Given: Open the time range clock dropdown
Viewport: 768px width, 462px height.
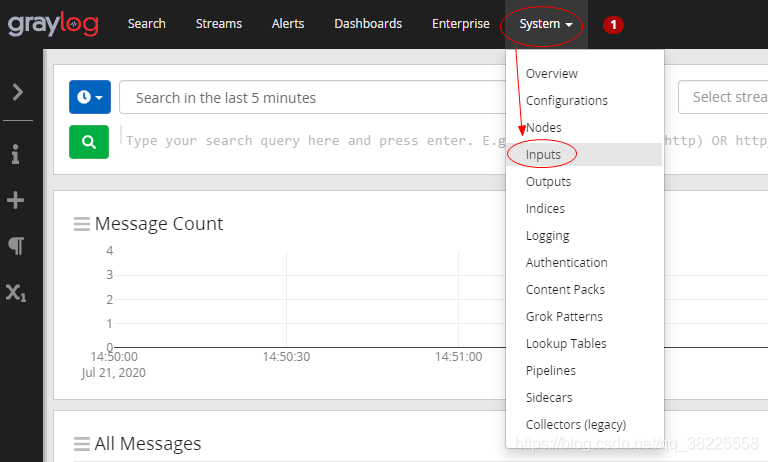Looking at the screenshot, I should coord(90,97).
